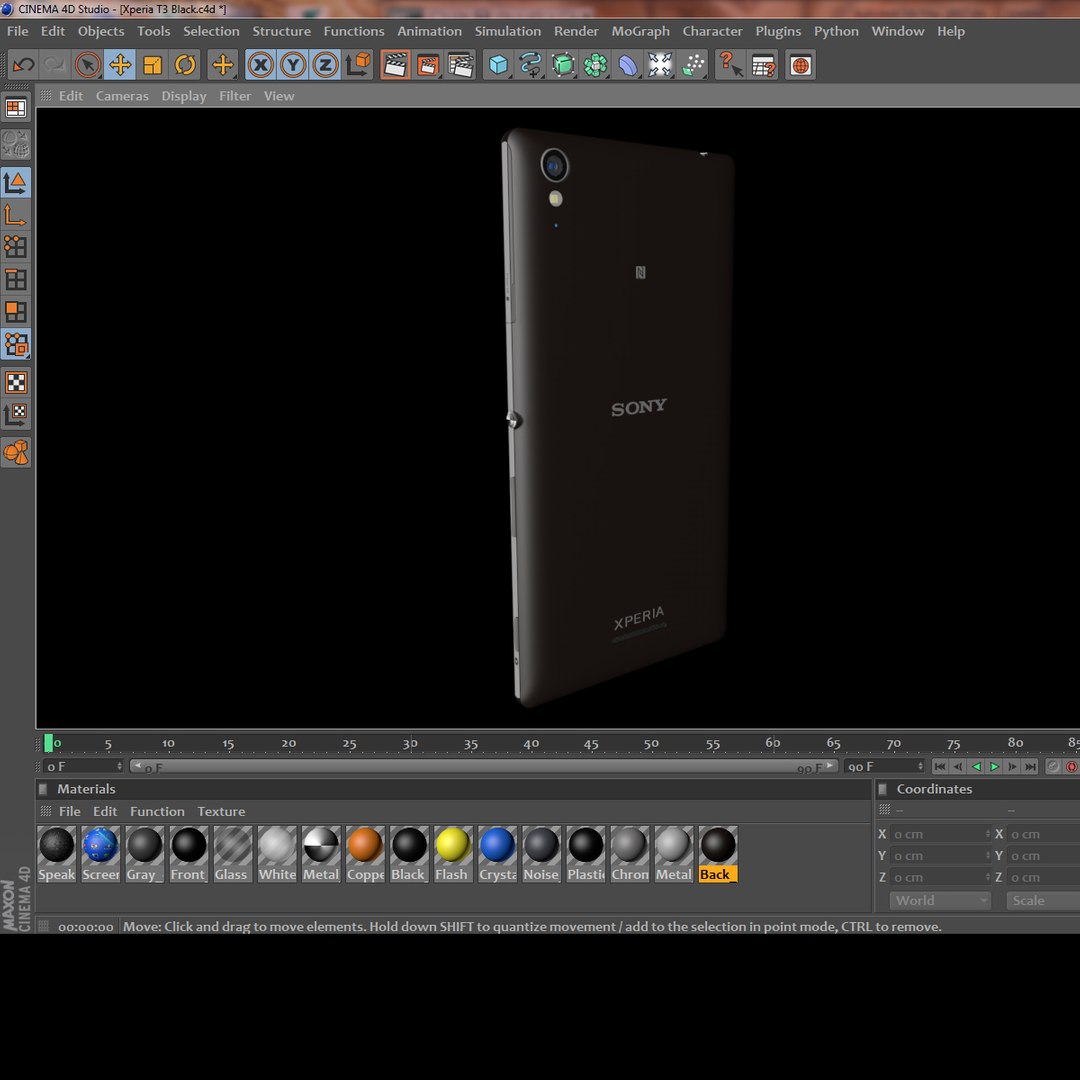1080x1080 pixels.
Task: Add a Cube primitive object
Action: (498, 65)
